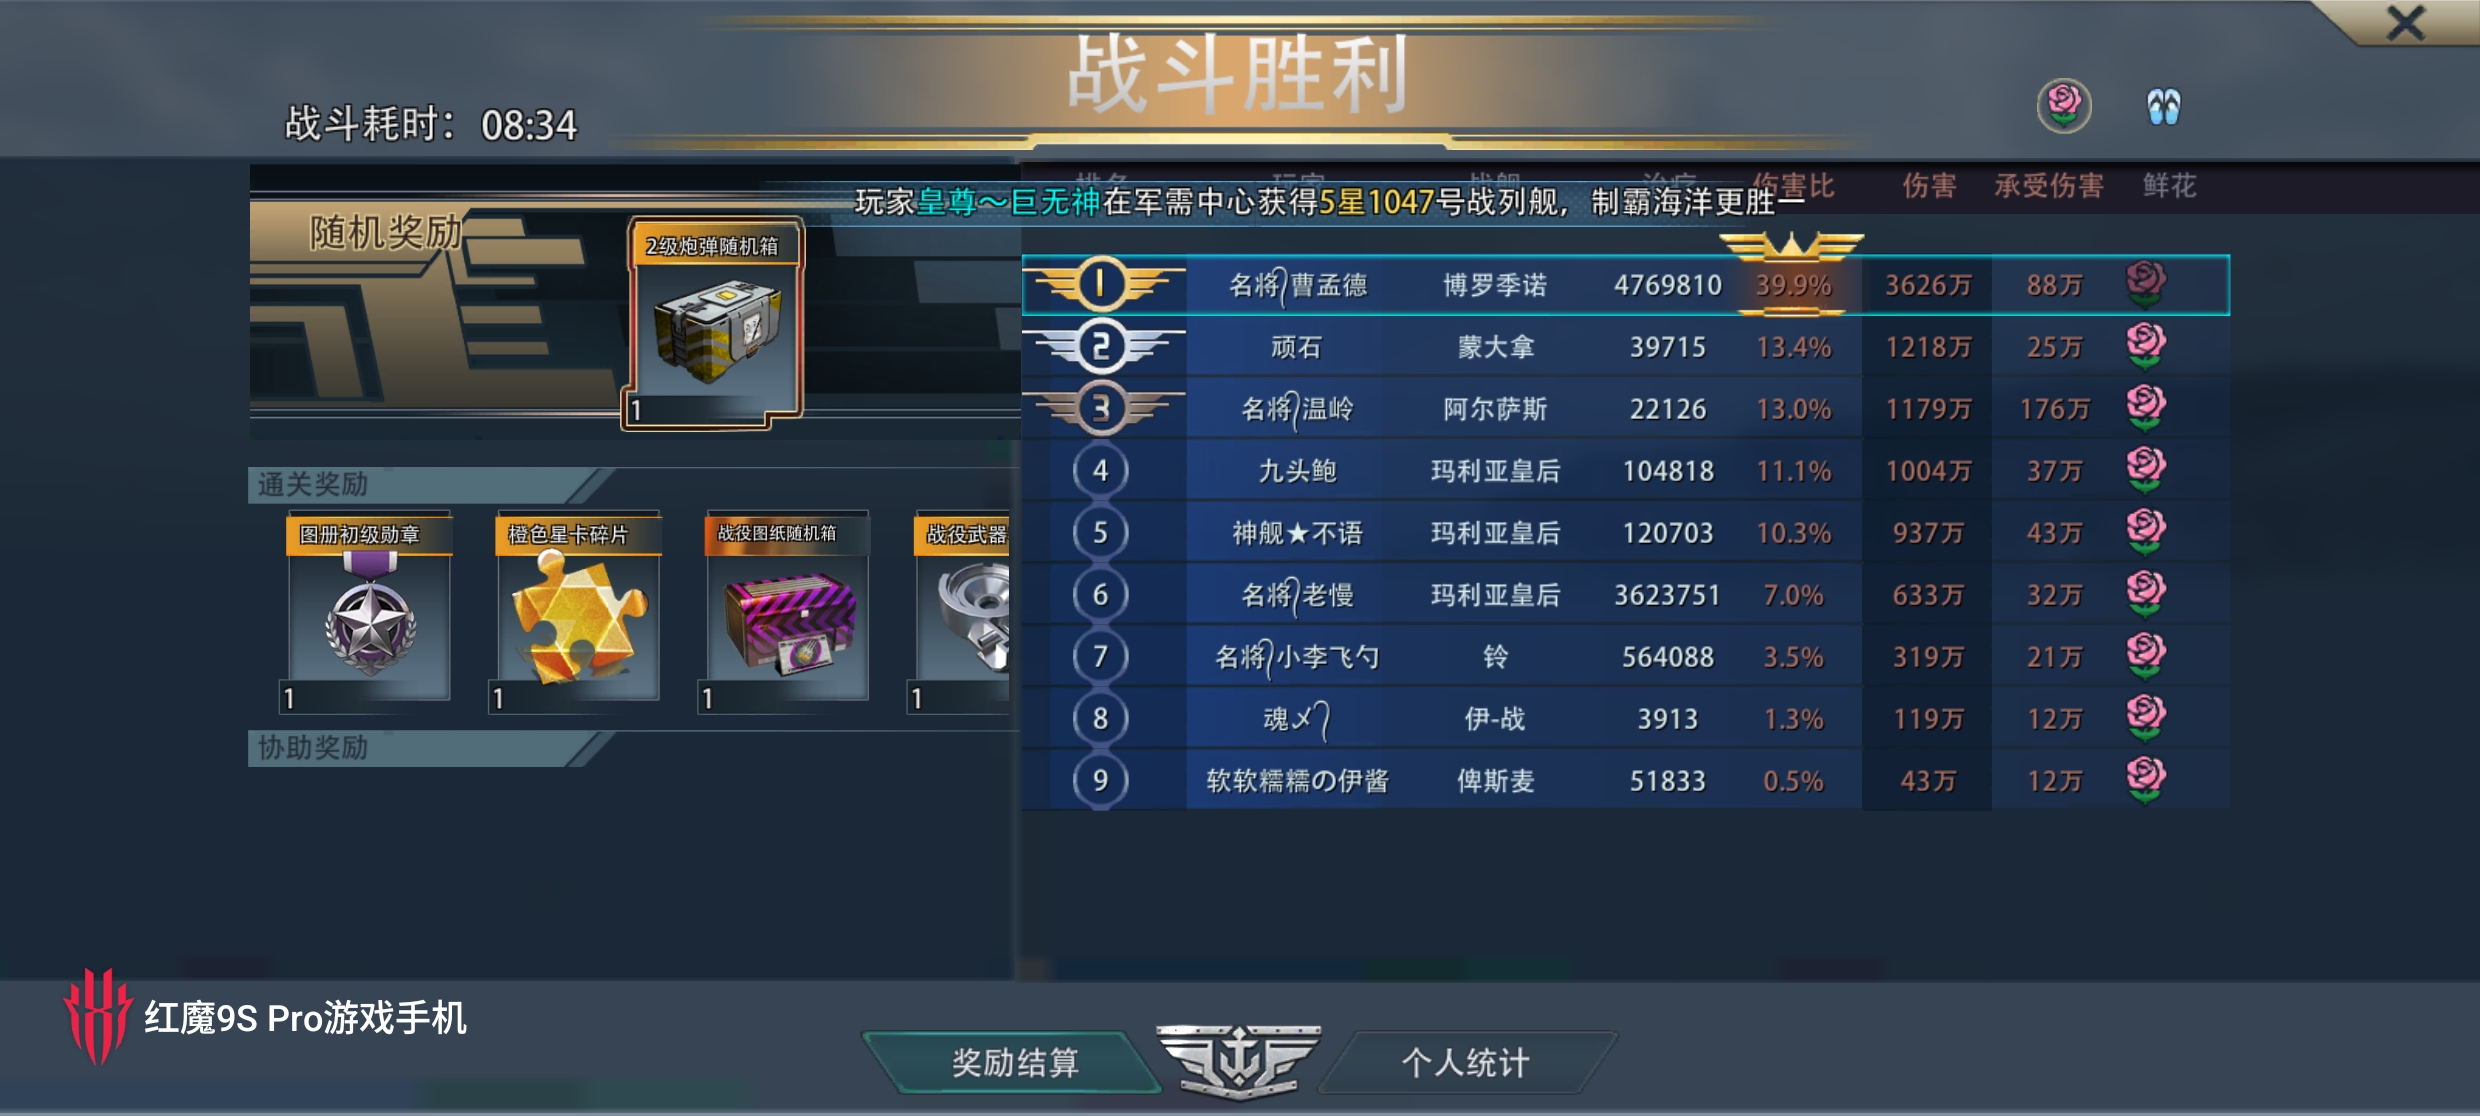Send a rose to 名将温岭
The height and width of the screenshot is (1116, 2480).
2145,408
